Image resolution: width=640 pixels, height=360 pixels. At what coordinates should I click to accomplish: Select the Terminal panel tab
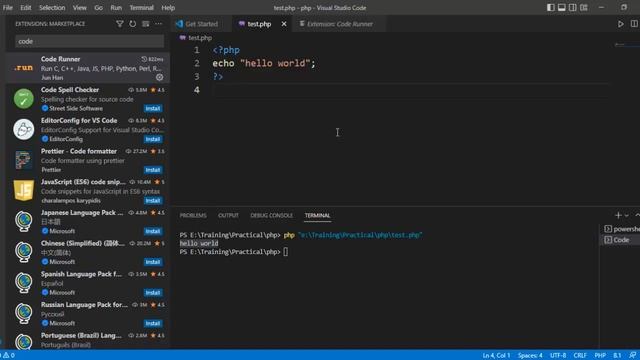coord(317,215)
